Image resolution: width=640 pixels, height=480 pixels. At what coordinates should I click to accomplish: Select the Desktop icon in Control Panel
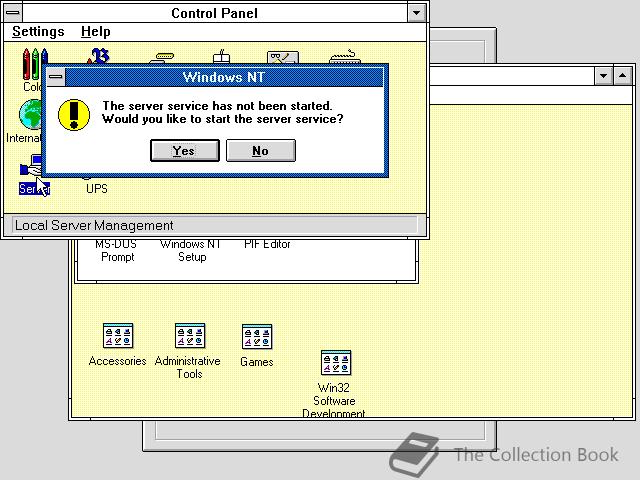283,58
